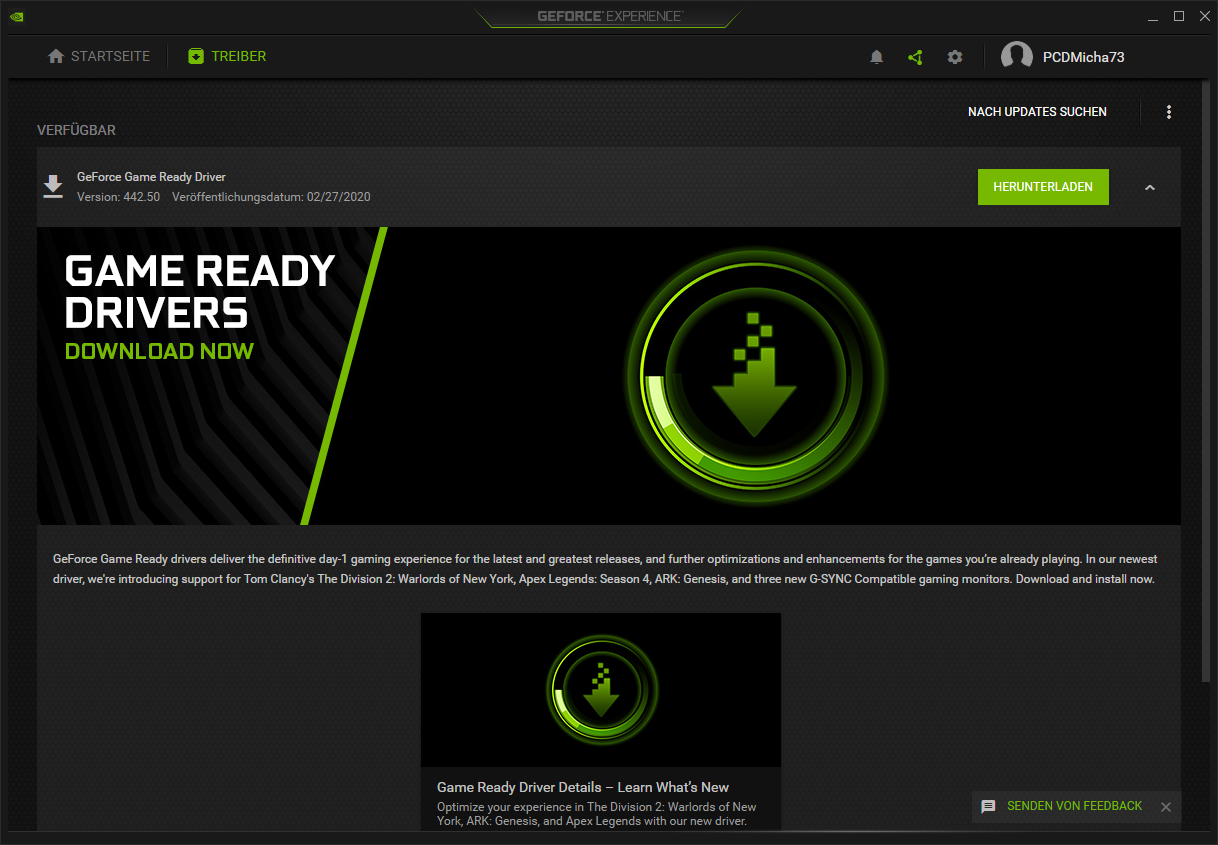This screenshot has width=1218, height=845.
Task: Click the NVIDIA logo in title bar
Action: [16, 16]
